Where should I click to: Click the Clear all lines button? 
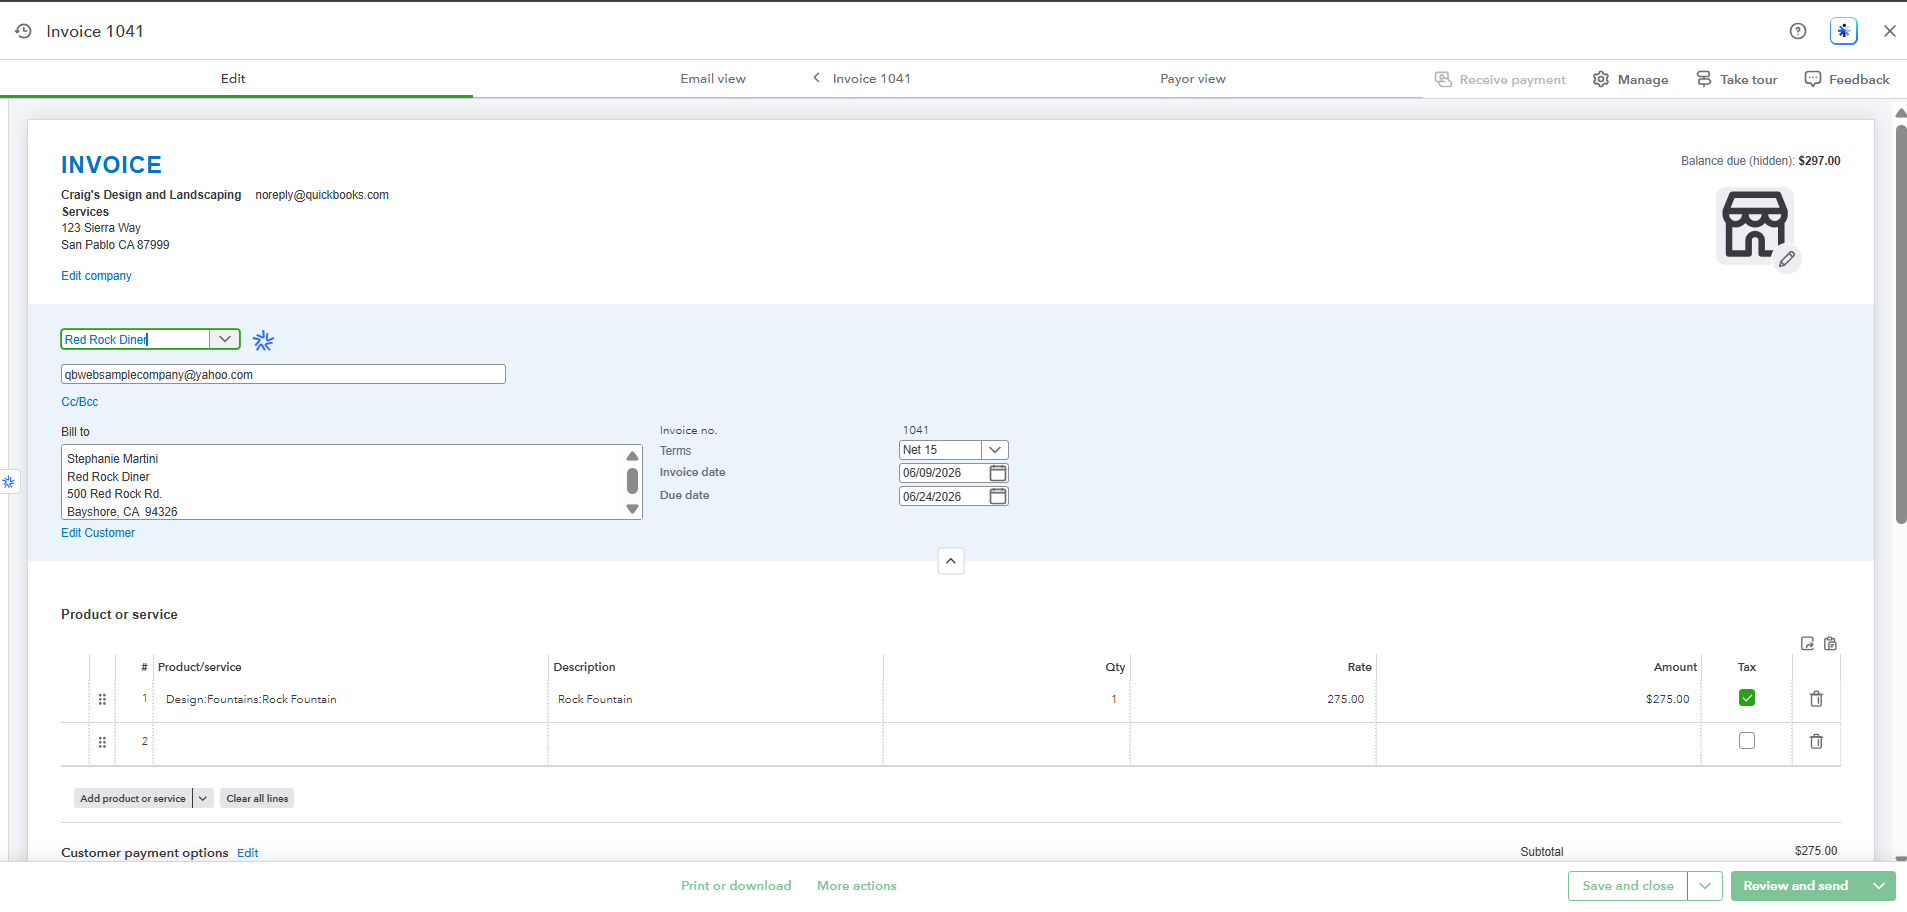click(x=257, y=798)
